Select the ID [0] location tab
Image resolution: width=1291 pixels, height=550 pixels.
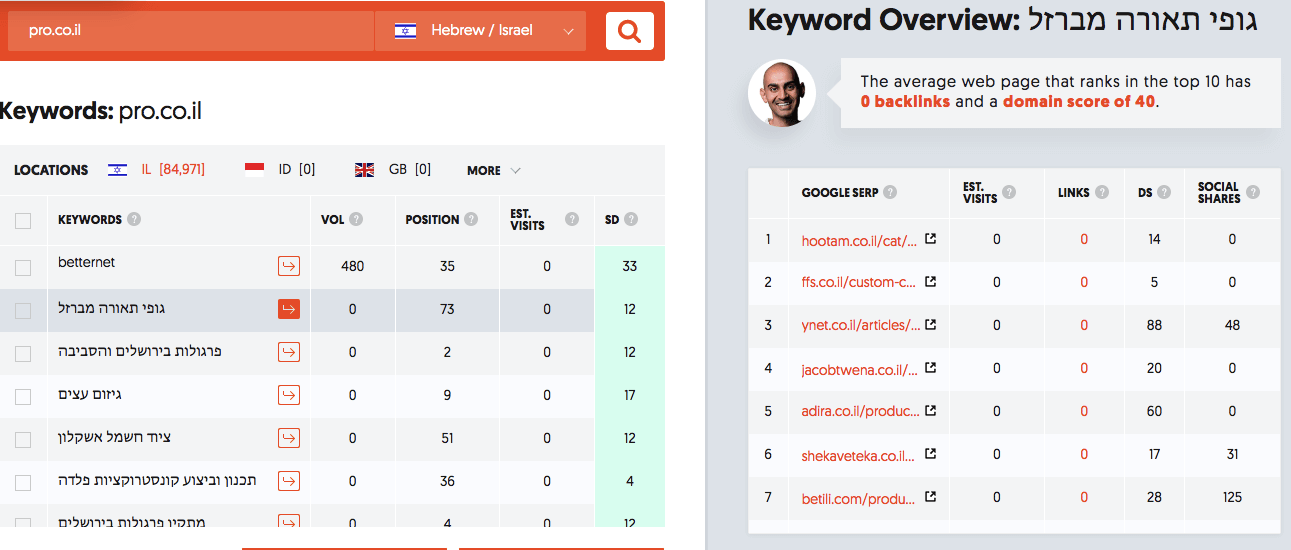pyautogui.click(x=280, y=169)
